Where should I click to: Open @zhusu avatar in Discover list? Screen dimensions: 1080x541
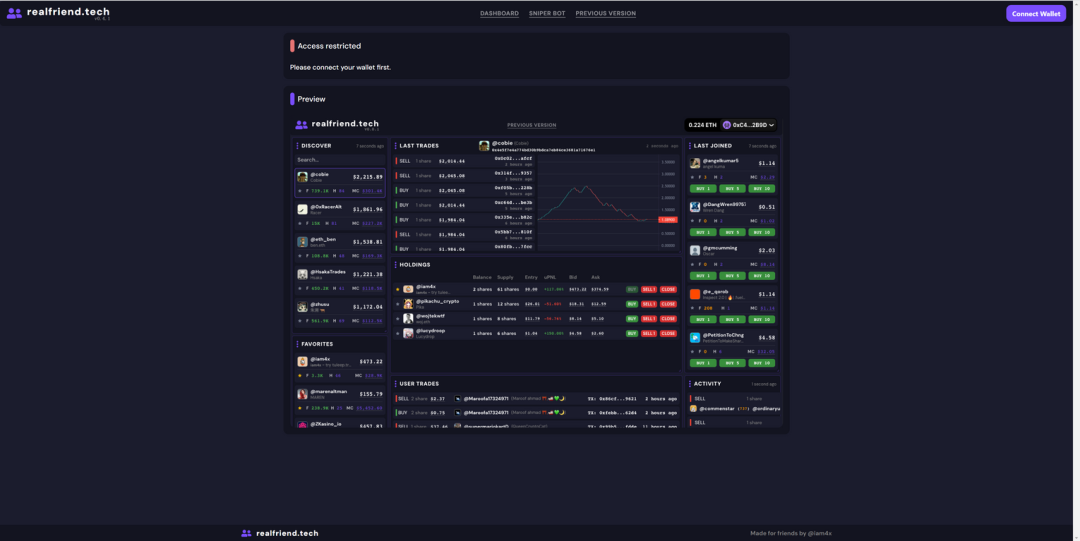302,307
